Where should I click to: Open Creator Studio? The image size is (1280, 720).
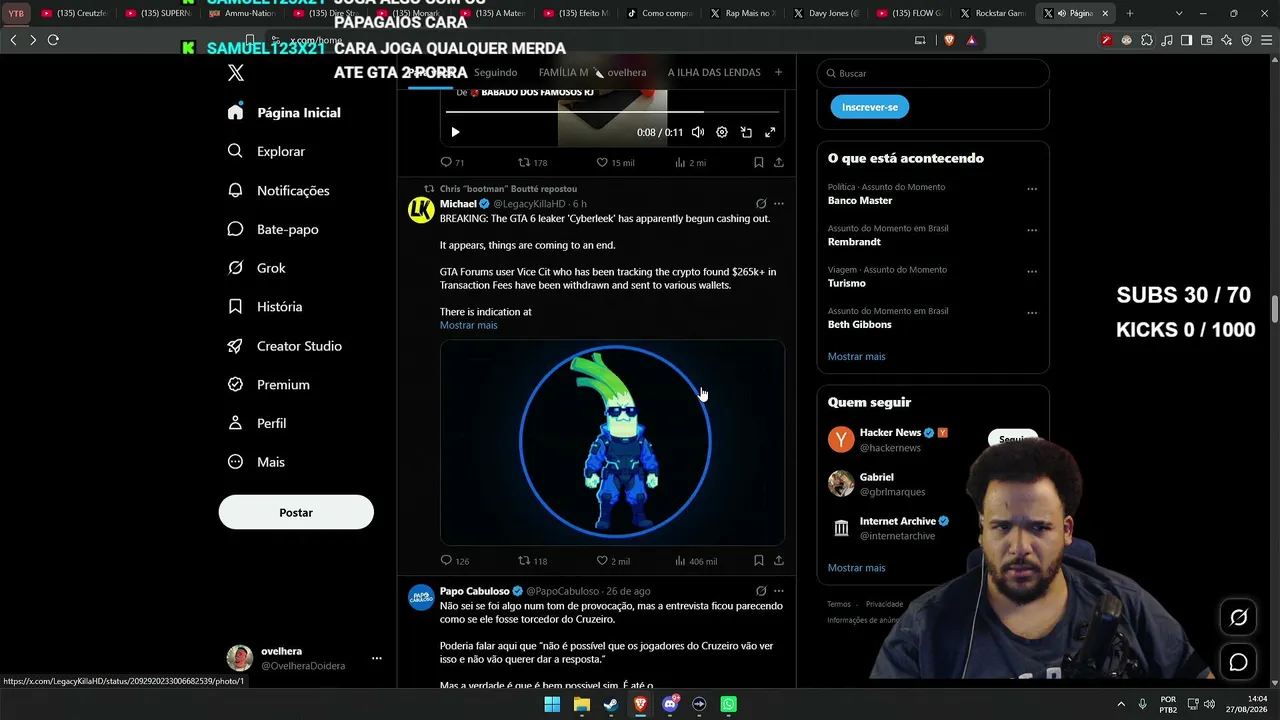coord(284,346)
